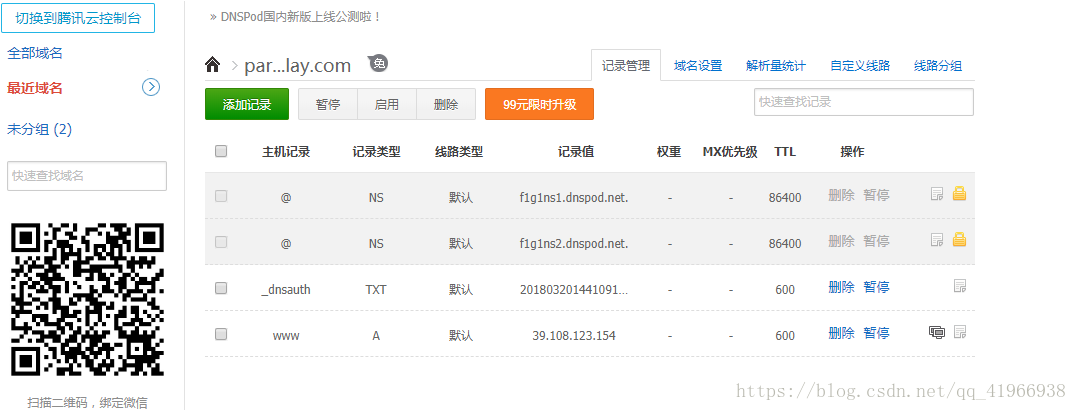This screenshot has height=410, width=1077.
Task: Check the f1g1ns2.dnspod.net. record checkbox
Action: click(220, 242)
